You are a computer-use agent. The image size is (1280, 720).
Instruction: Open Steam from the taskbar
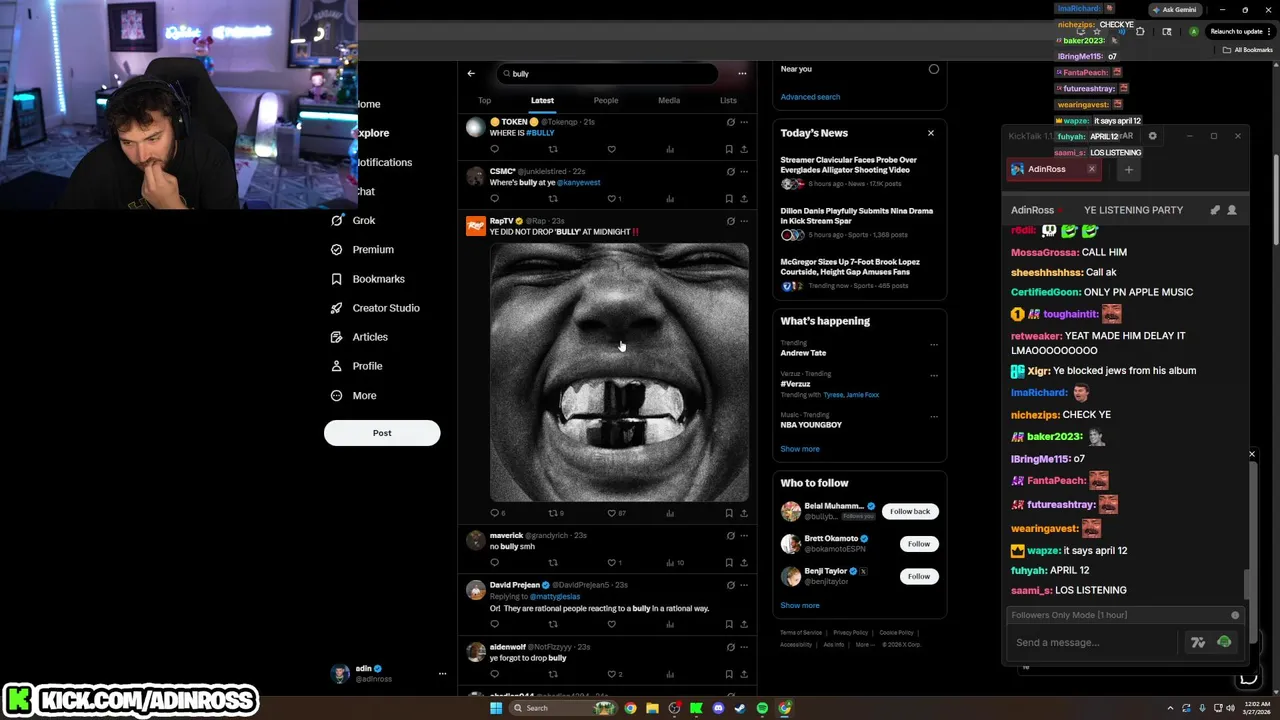click(740, 708)
